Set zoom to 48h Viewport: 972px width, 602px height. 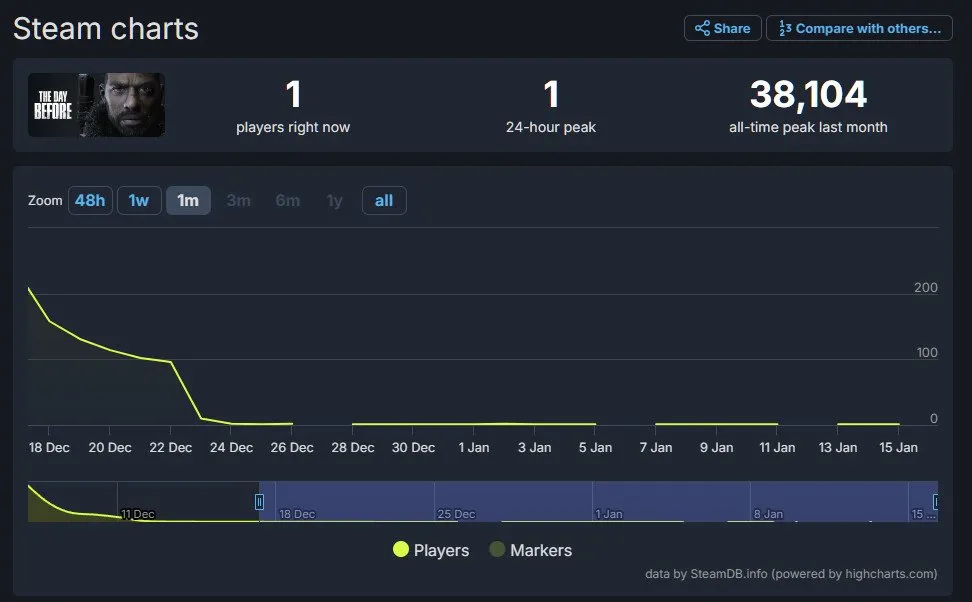point(90,200)
